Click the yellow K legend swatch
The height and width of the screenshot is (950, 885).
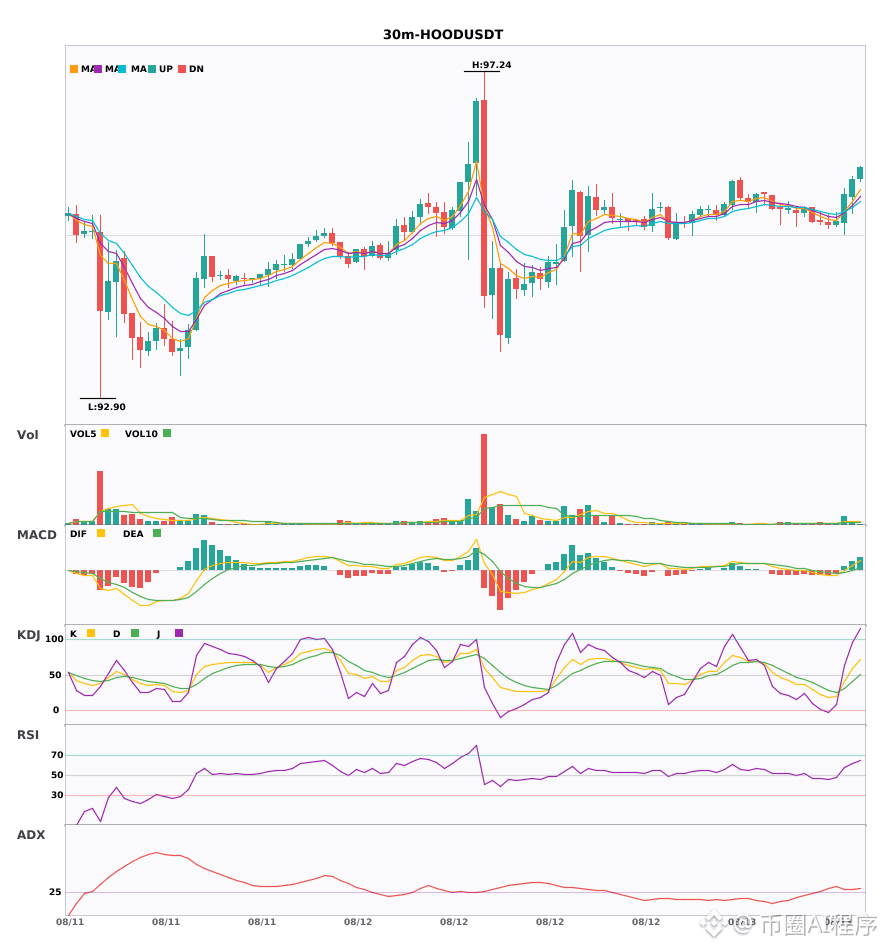91,633
